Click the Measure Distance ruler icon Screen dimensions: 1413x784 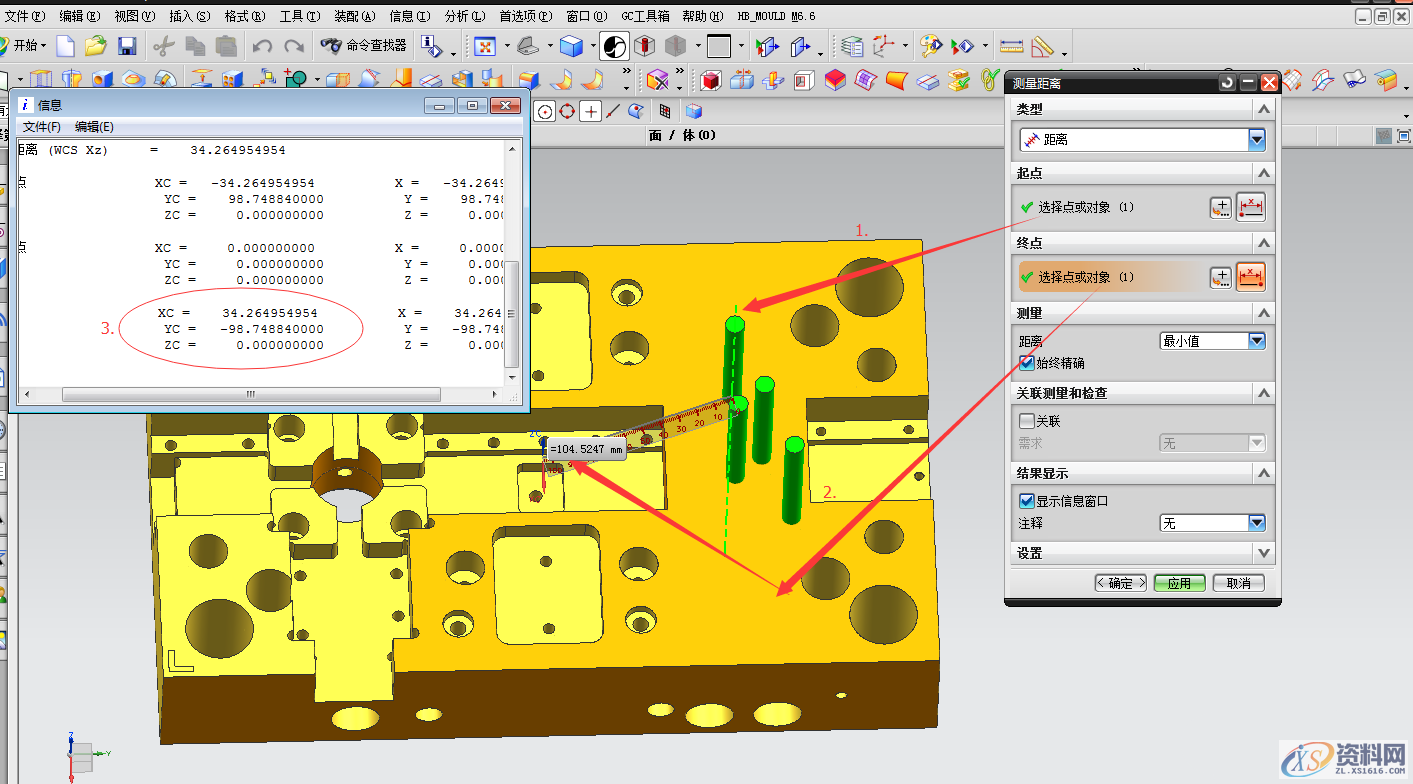1012,46
